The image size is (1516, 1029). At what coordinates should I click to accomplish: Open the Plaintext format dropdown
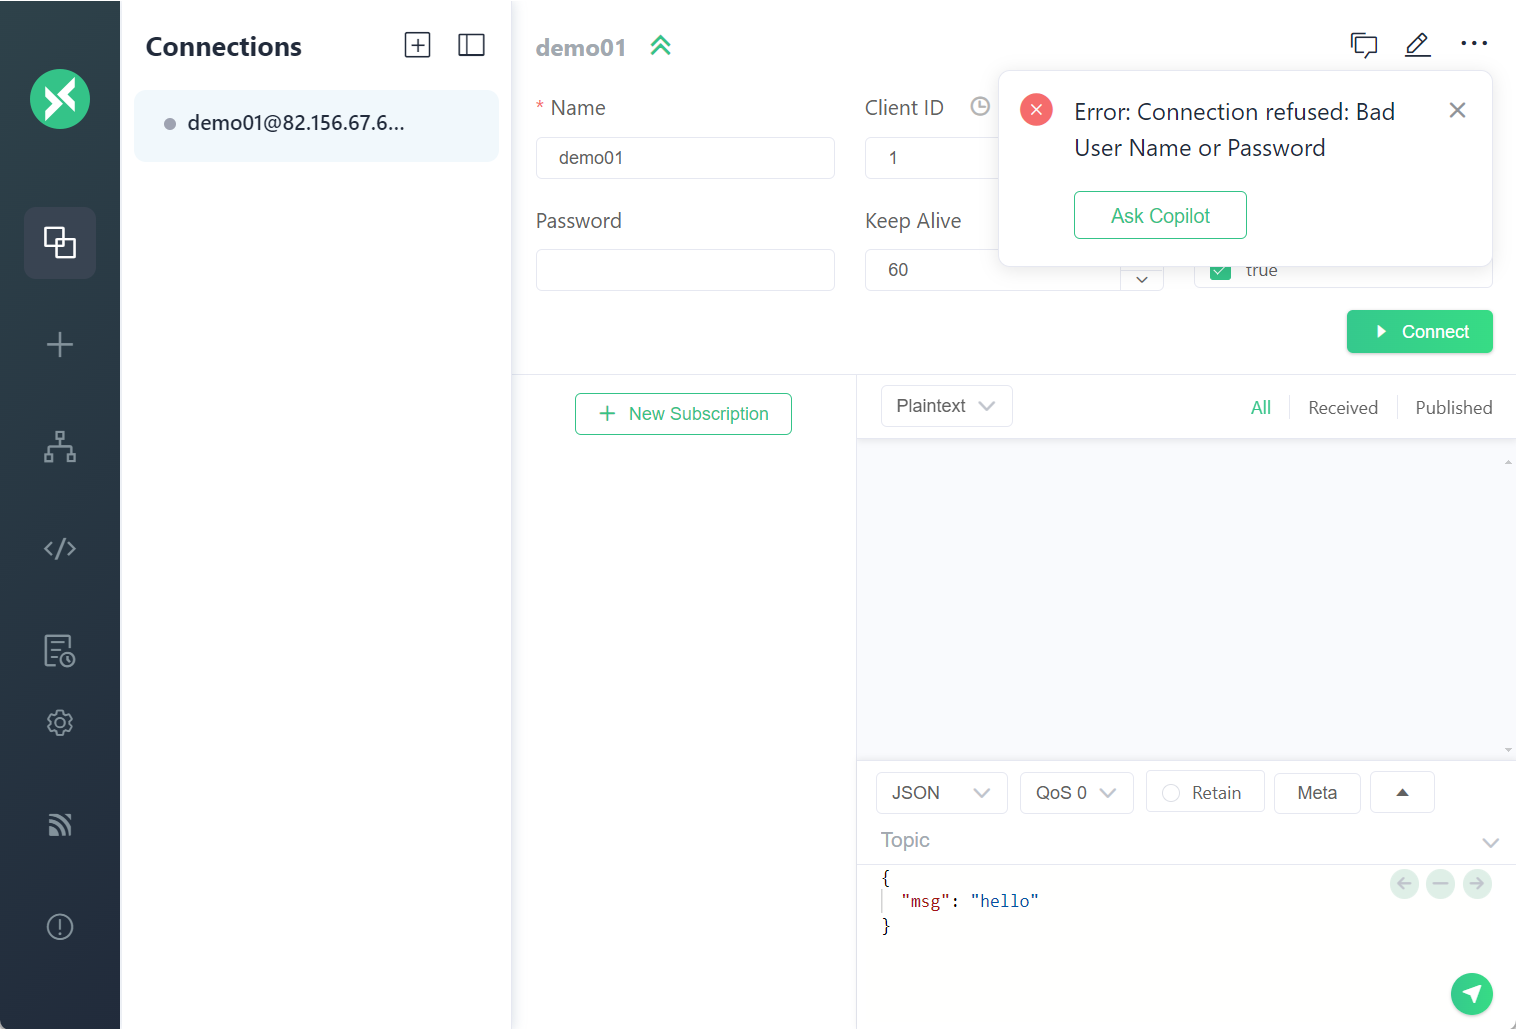click(946, 406)
